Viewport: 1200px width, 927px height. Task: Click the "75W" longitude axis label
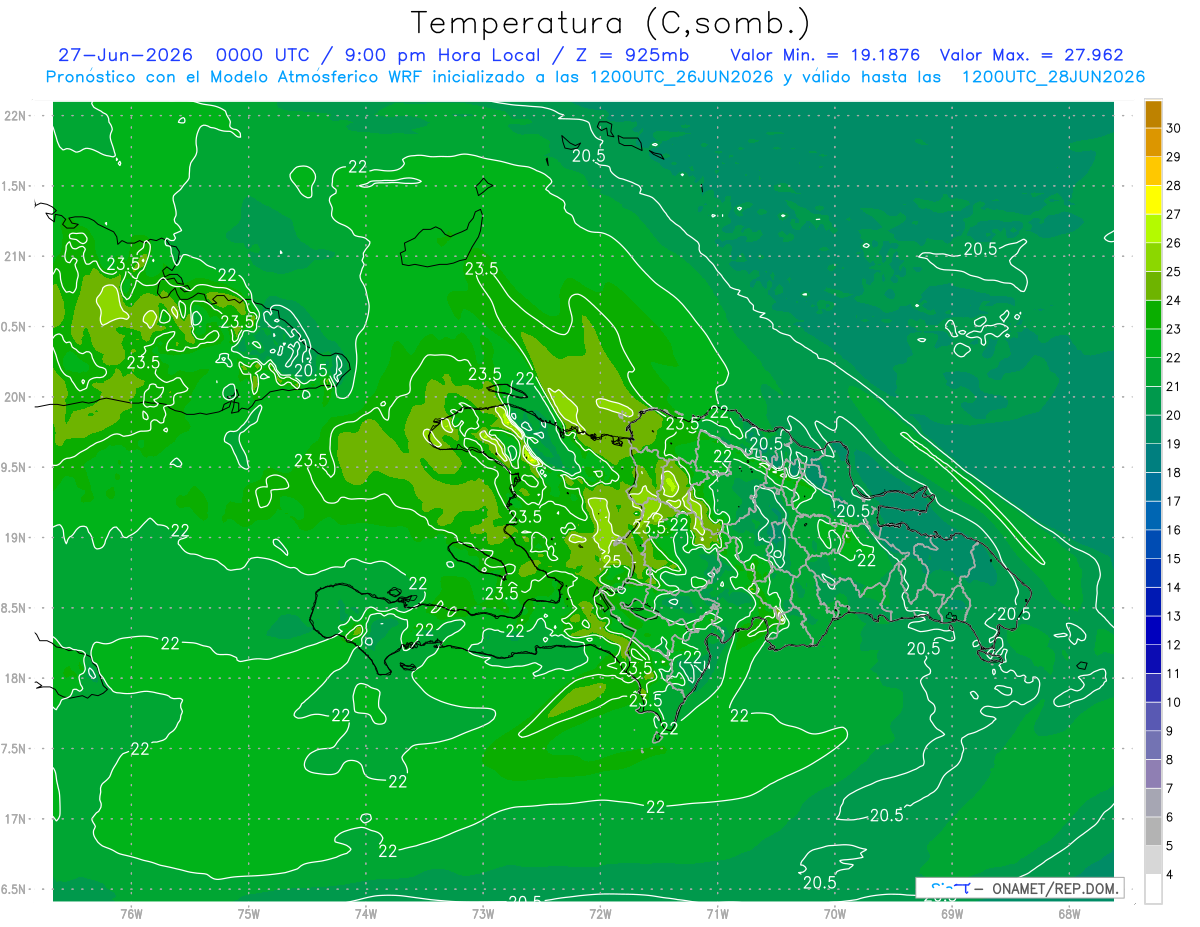(248, 913)
